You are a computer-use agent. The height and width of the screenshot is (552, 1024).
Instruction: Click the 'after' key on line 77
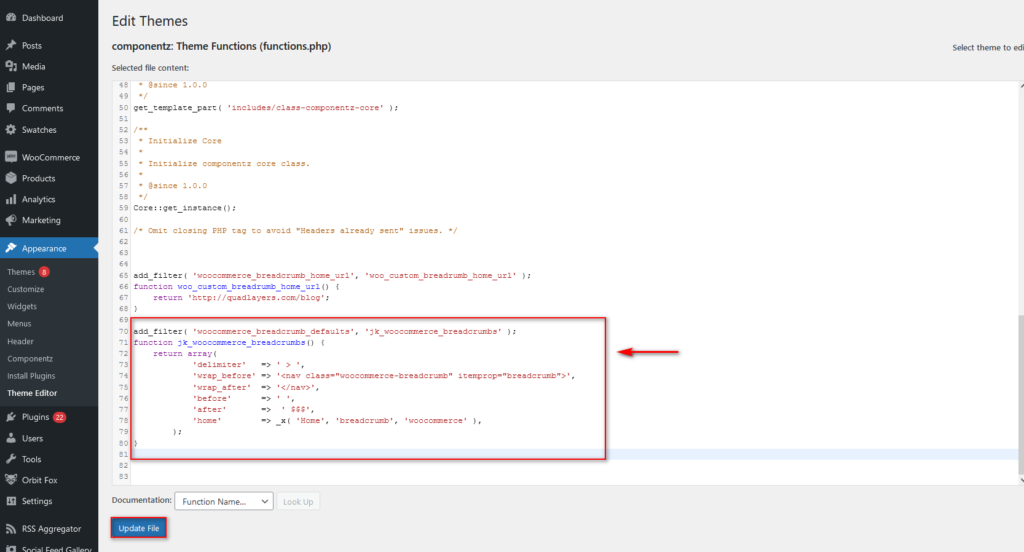209,409
